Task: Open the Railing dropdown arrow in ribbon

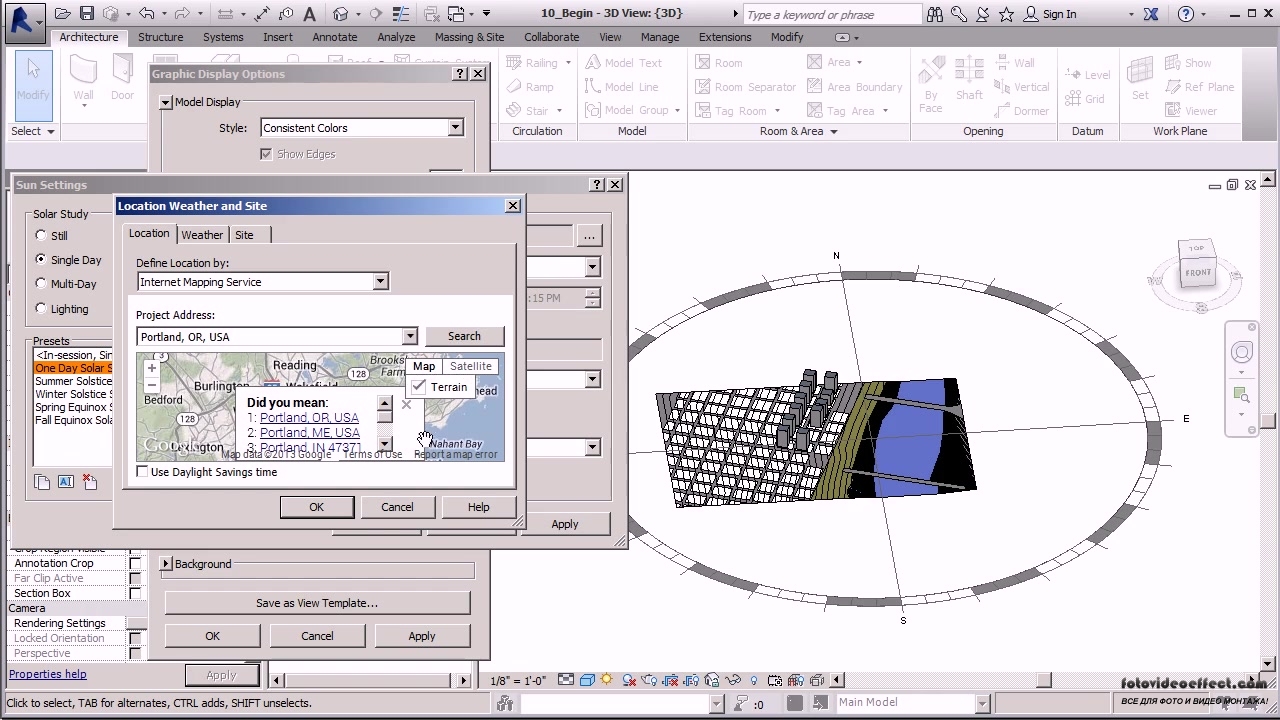Action: click(x=568, y=63)
